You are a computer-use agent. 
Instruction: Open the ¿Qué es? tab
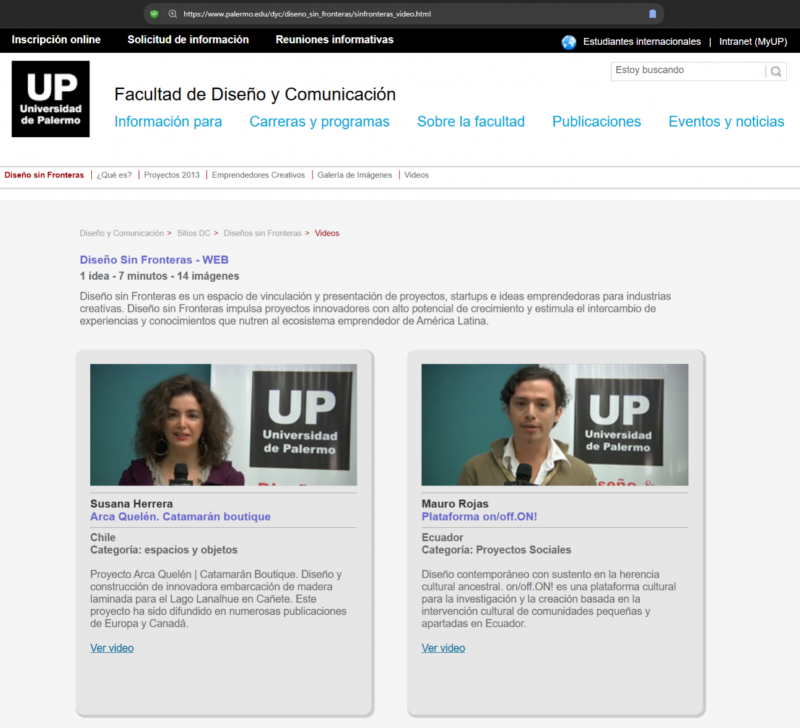coord(114,175)
